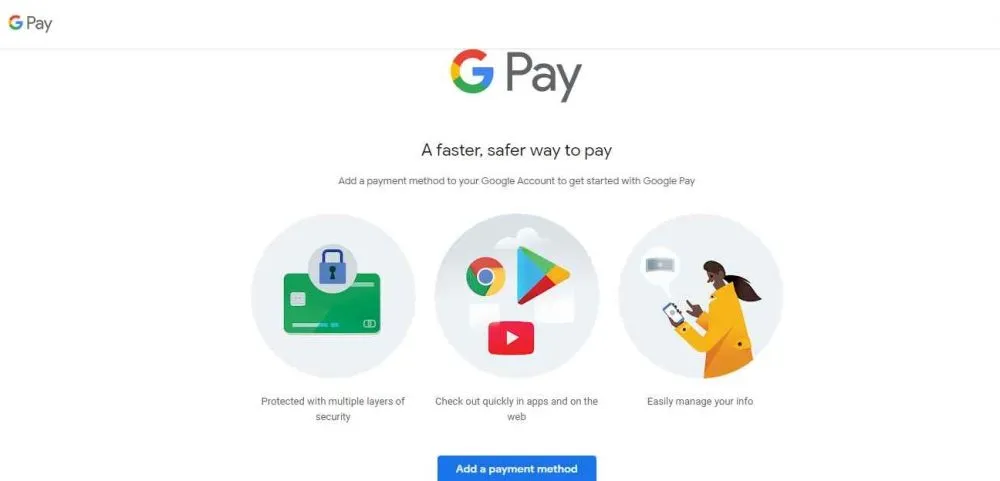The height and width of the screenshot is (481, 1000).
Task: Click the chip on the green card
Action: pyautogui.click(x=297, y=299)
